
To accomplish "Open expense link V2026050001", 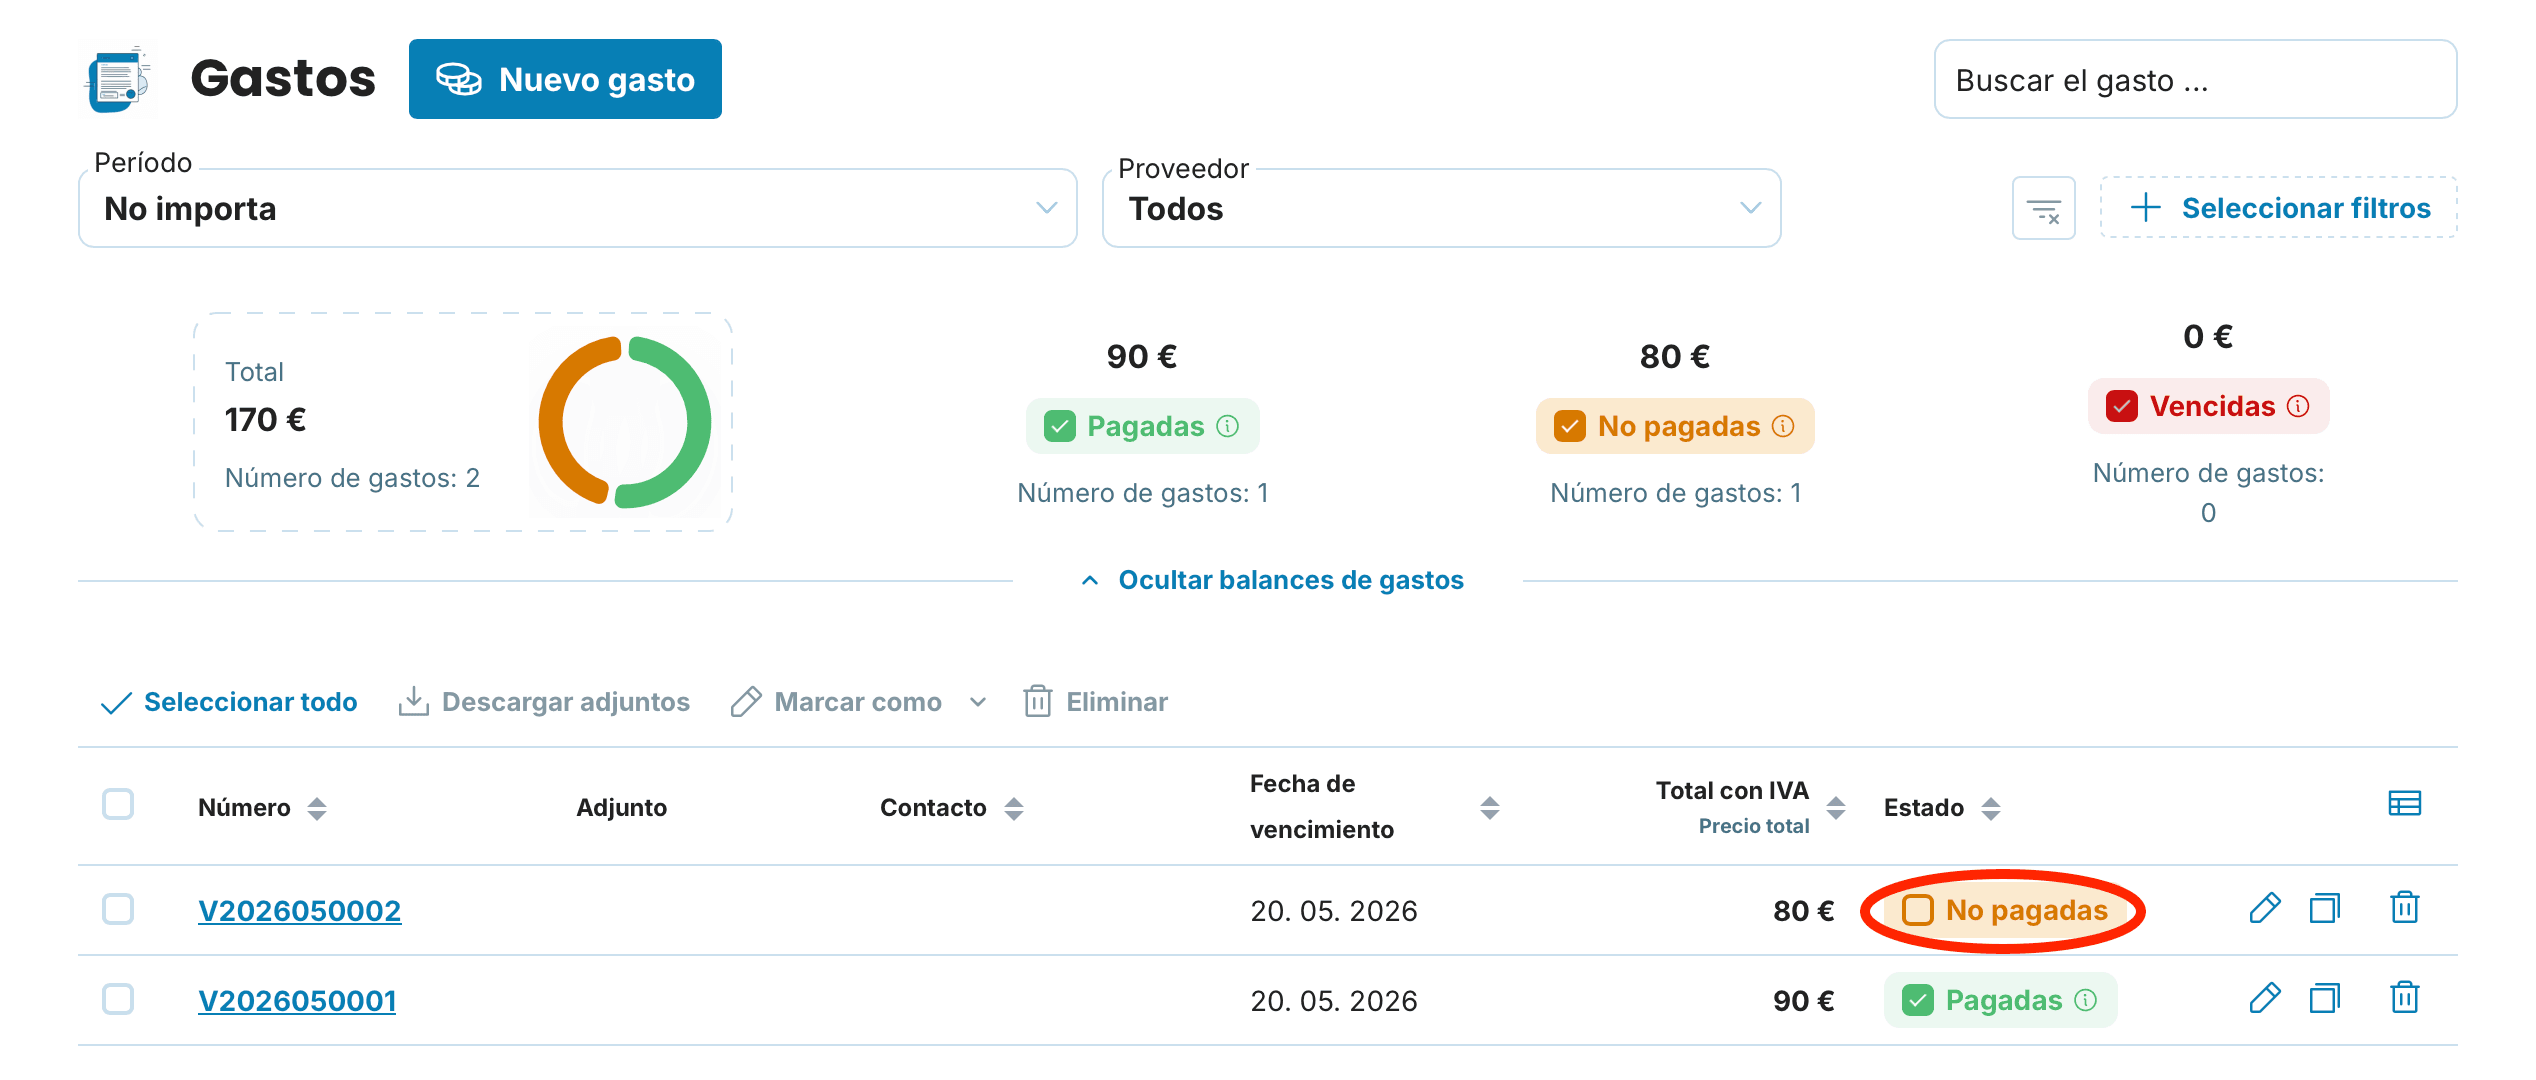I will pos(297,1001).
